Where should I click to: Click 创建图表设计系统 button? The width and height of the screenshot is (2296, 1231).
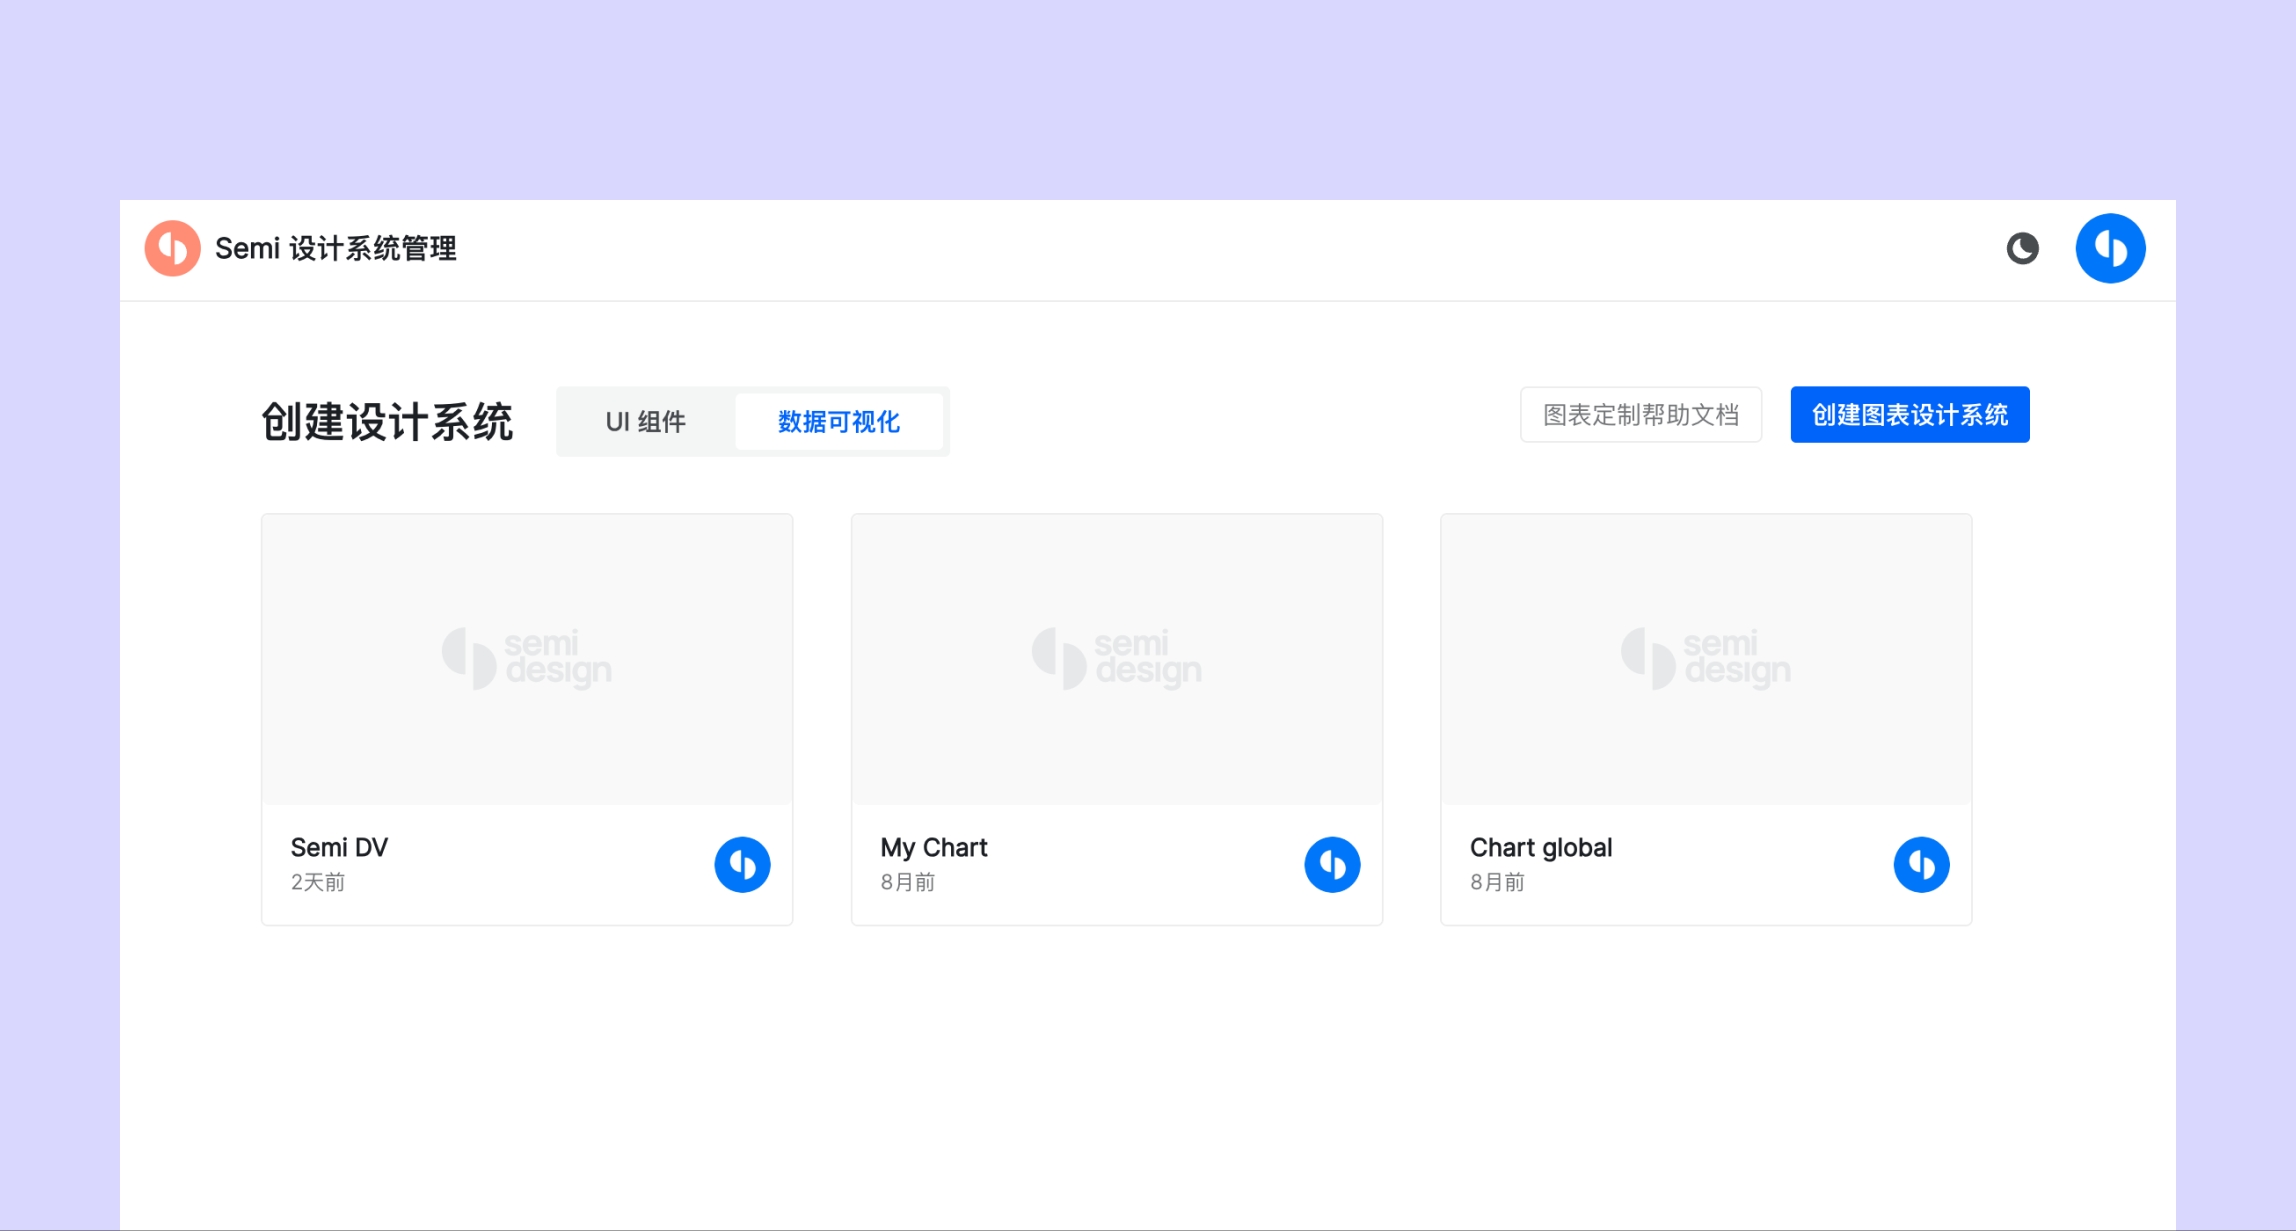point(1910,415)
